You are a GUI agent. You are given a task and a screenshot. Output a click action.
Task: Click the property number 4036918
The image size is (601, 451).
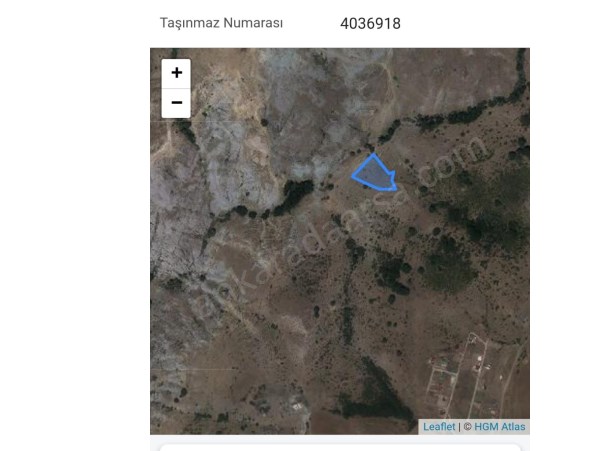click(370, 24)
